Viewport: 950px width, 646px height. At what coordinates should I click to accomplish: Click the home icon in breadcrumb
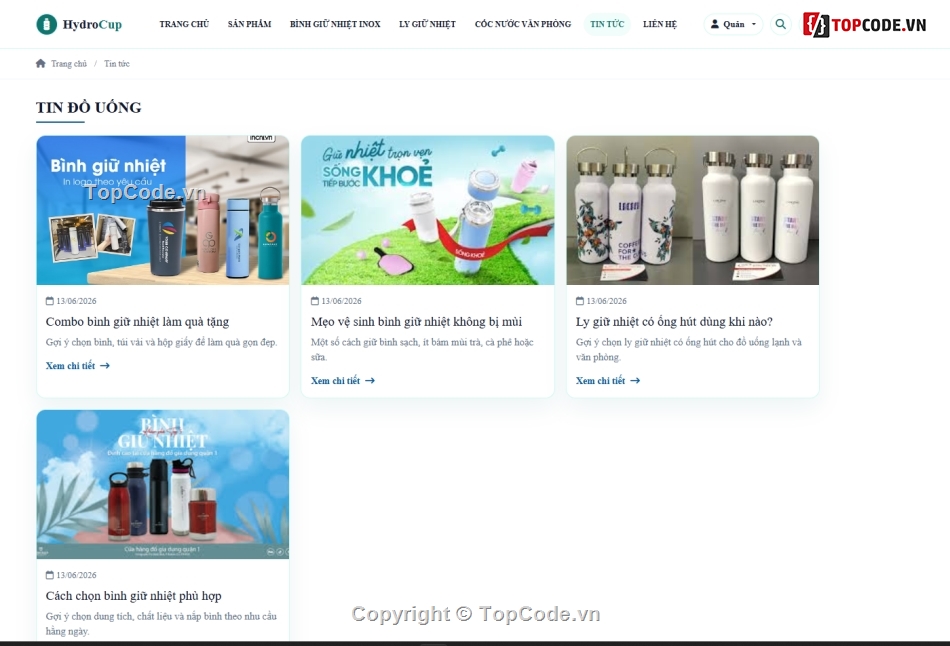(41, 64)
